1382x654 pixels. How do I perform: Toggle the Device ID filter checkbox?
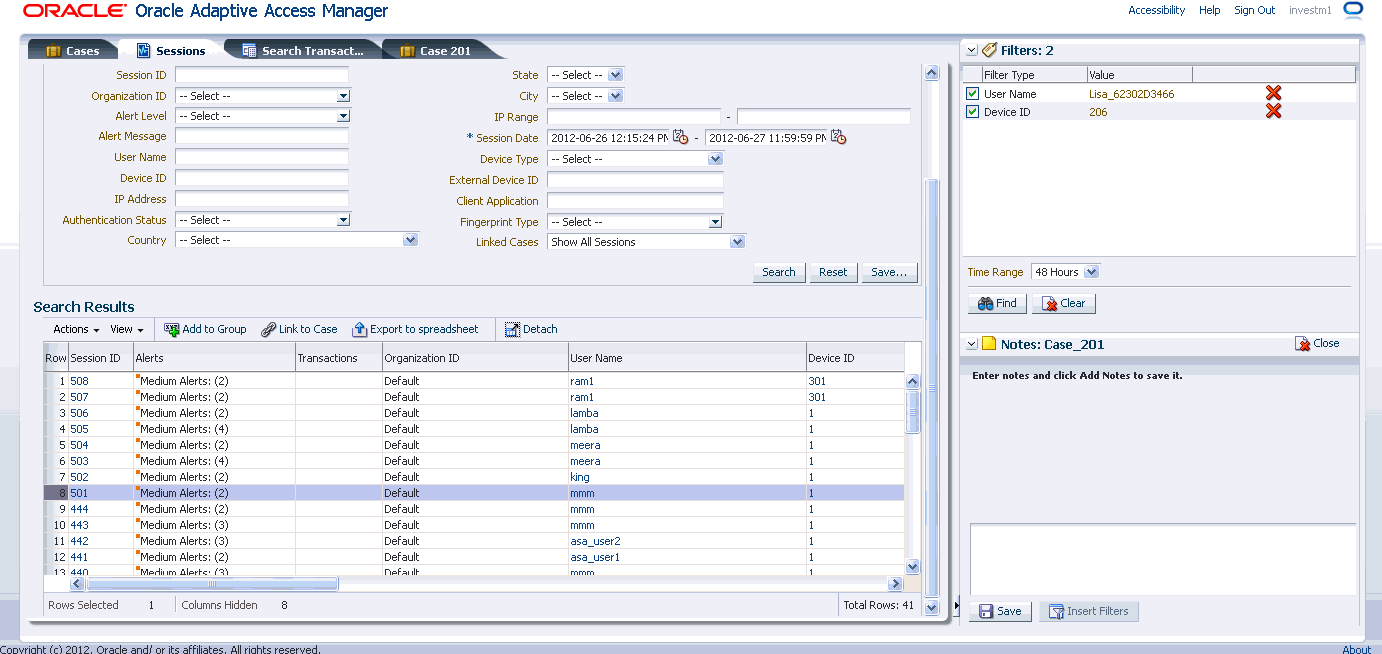[972, 112]
